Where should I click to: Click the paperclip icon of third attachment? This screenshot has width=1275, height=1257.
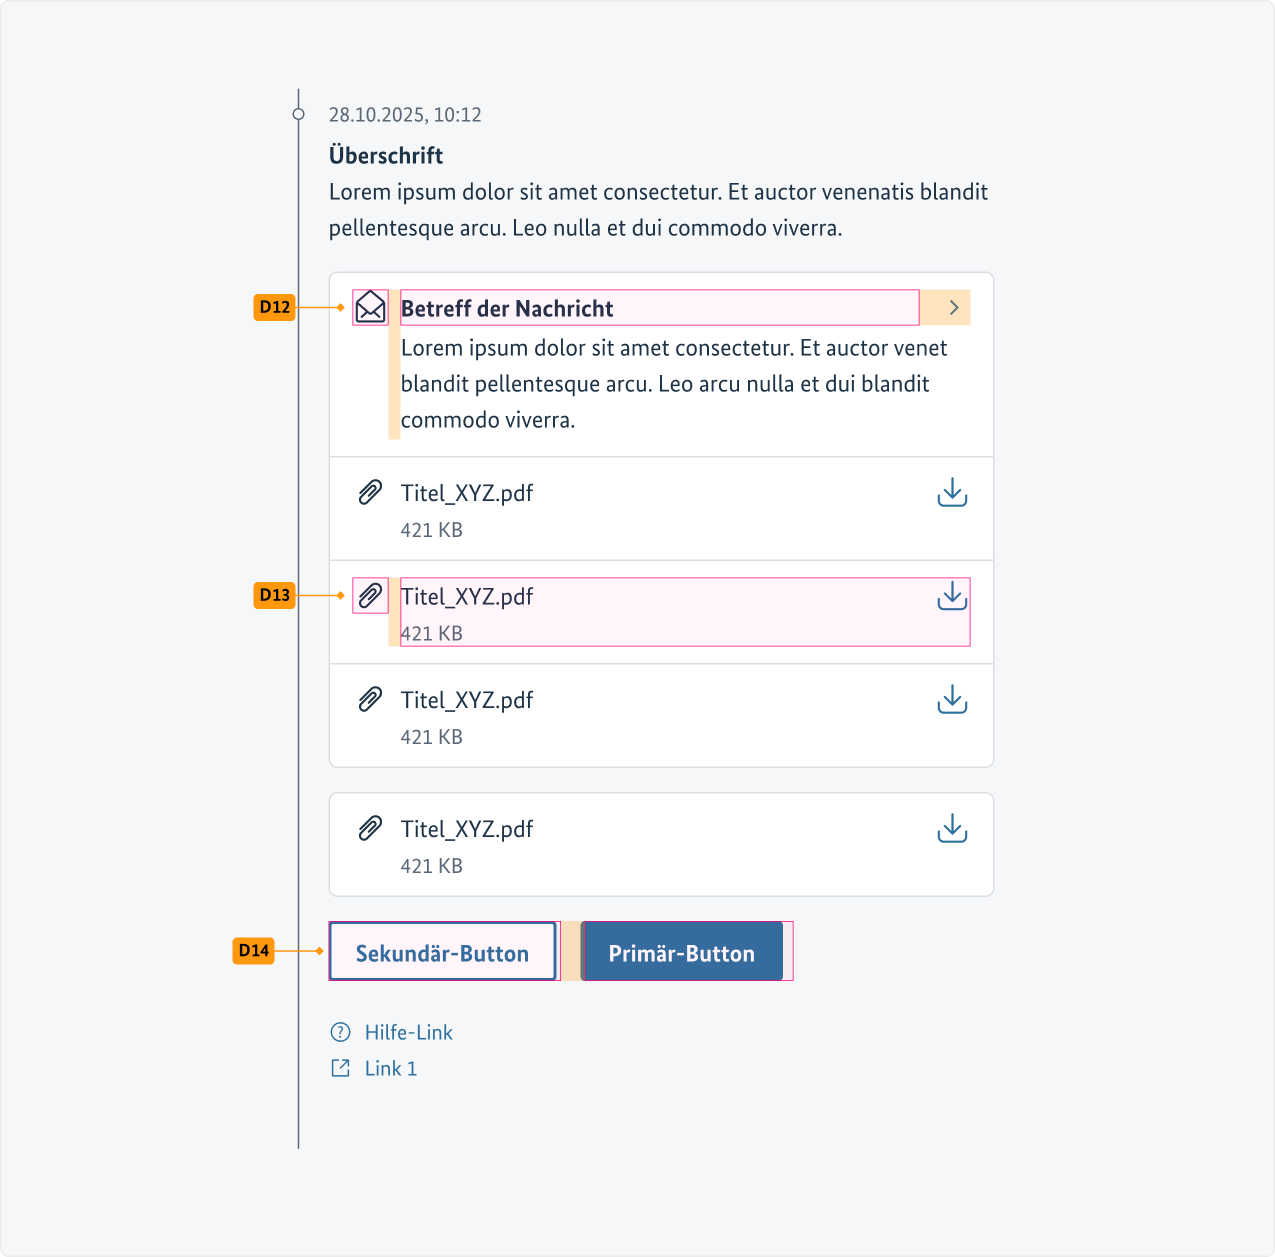(x=370, y=699)
